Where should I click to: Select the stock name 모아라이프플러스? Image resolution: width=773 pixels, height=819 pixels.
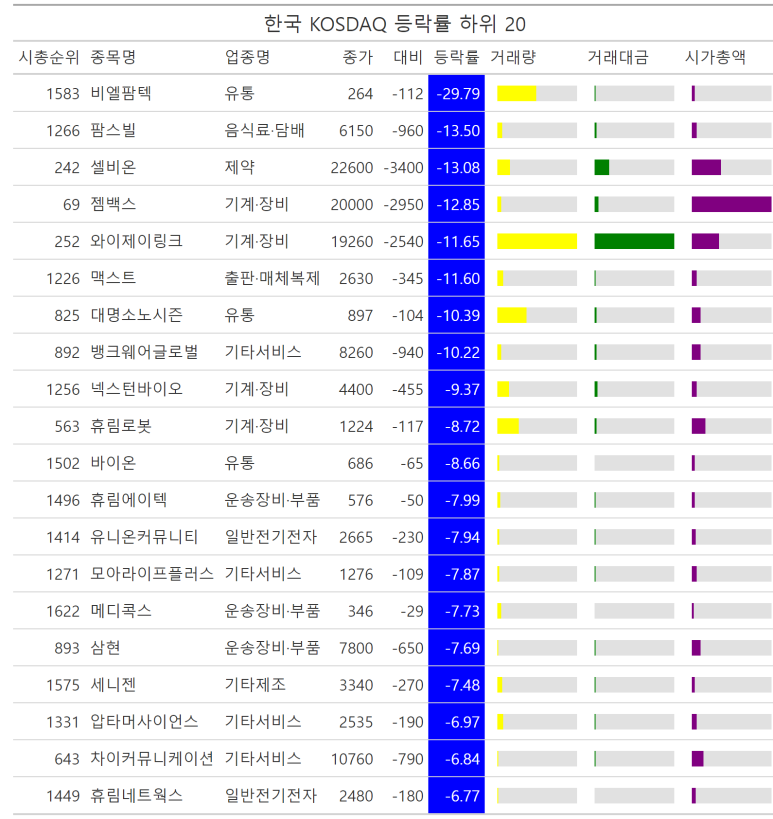152,574
